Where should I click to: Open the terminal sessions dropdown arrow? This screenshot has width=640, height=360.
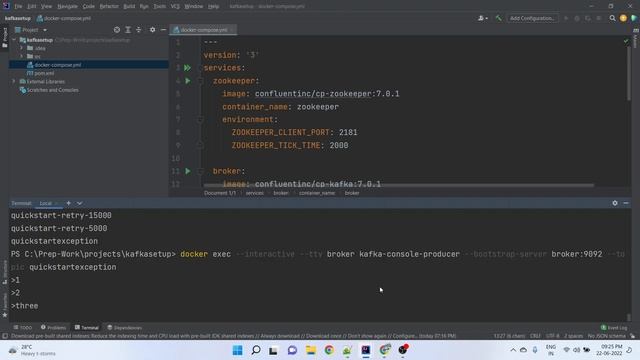[x=80, y=203]
